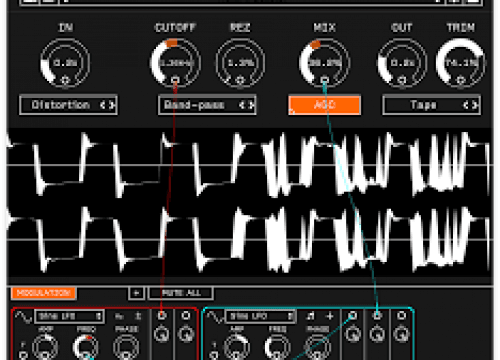Click the lower waveform display
This screenshot has width=500, height=360.
click(x=250, y=239)
